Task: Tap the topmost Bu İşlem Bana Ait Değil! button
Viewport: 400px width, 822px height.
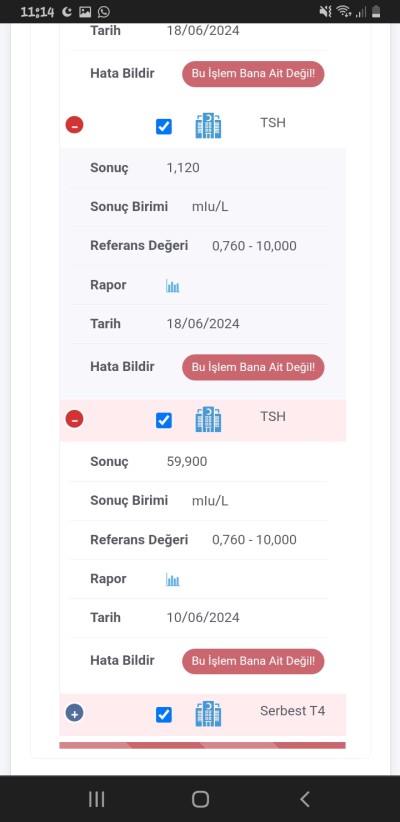Action: (x=253, y=74)
